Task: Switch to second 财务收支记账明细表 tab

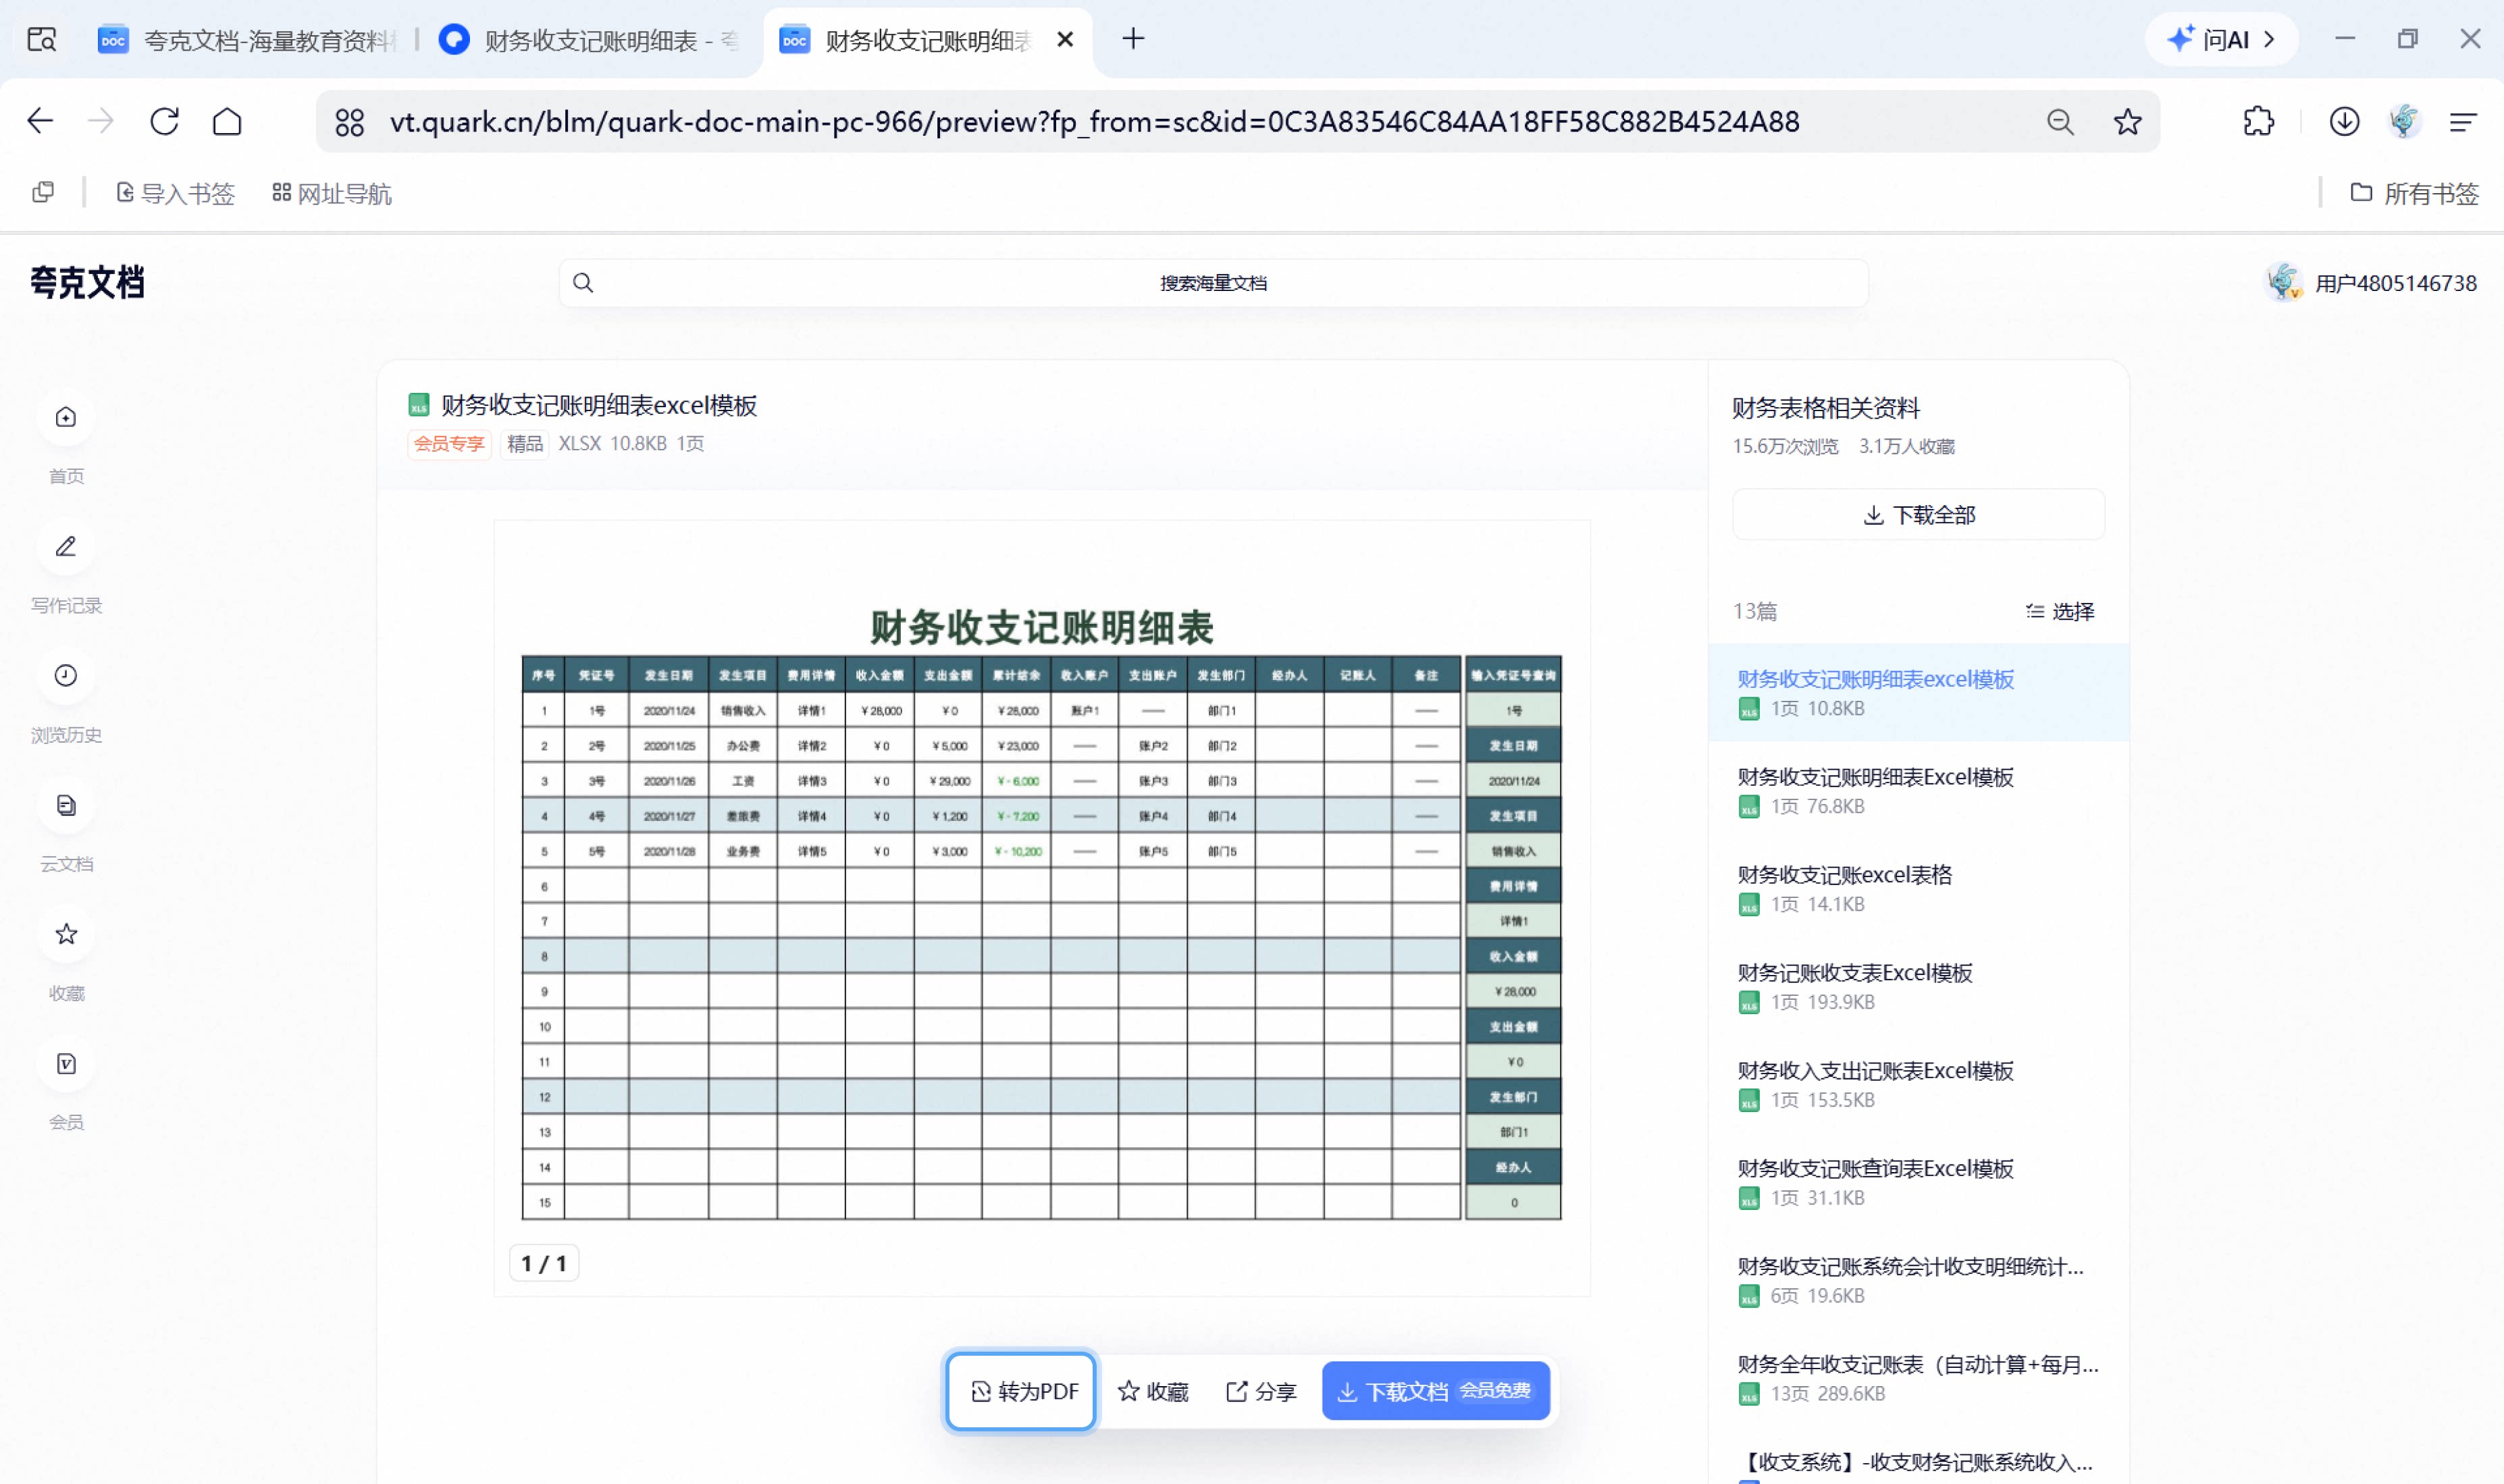Action: (x=590, y=40)
